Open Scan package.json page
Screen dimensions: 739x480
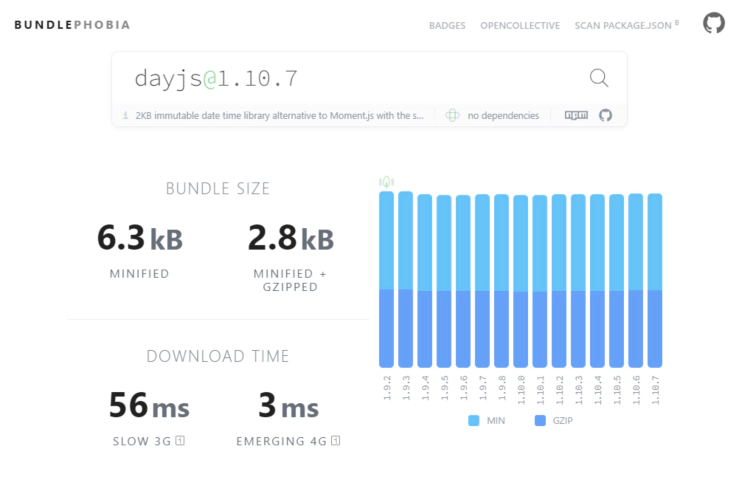[626, 25]
